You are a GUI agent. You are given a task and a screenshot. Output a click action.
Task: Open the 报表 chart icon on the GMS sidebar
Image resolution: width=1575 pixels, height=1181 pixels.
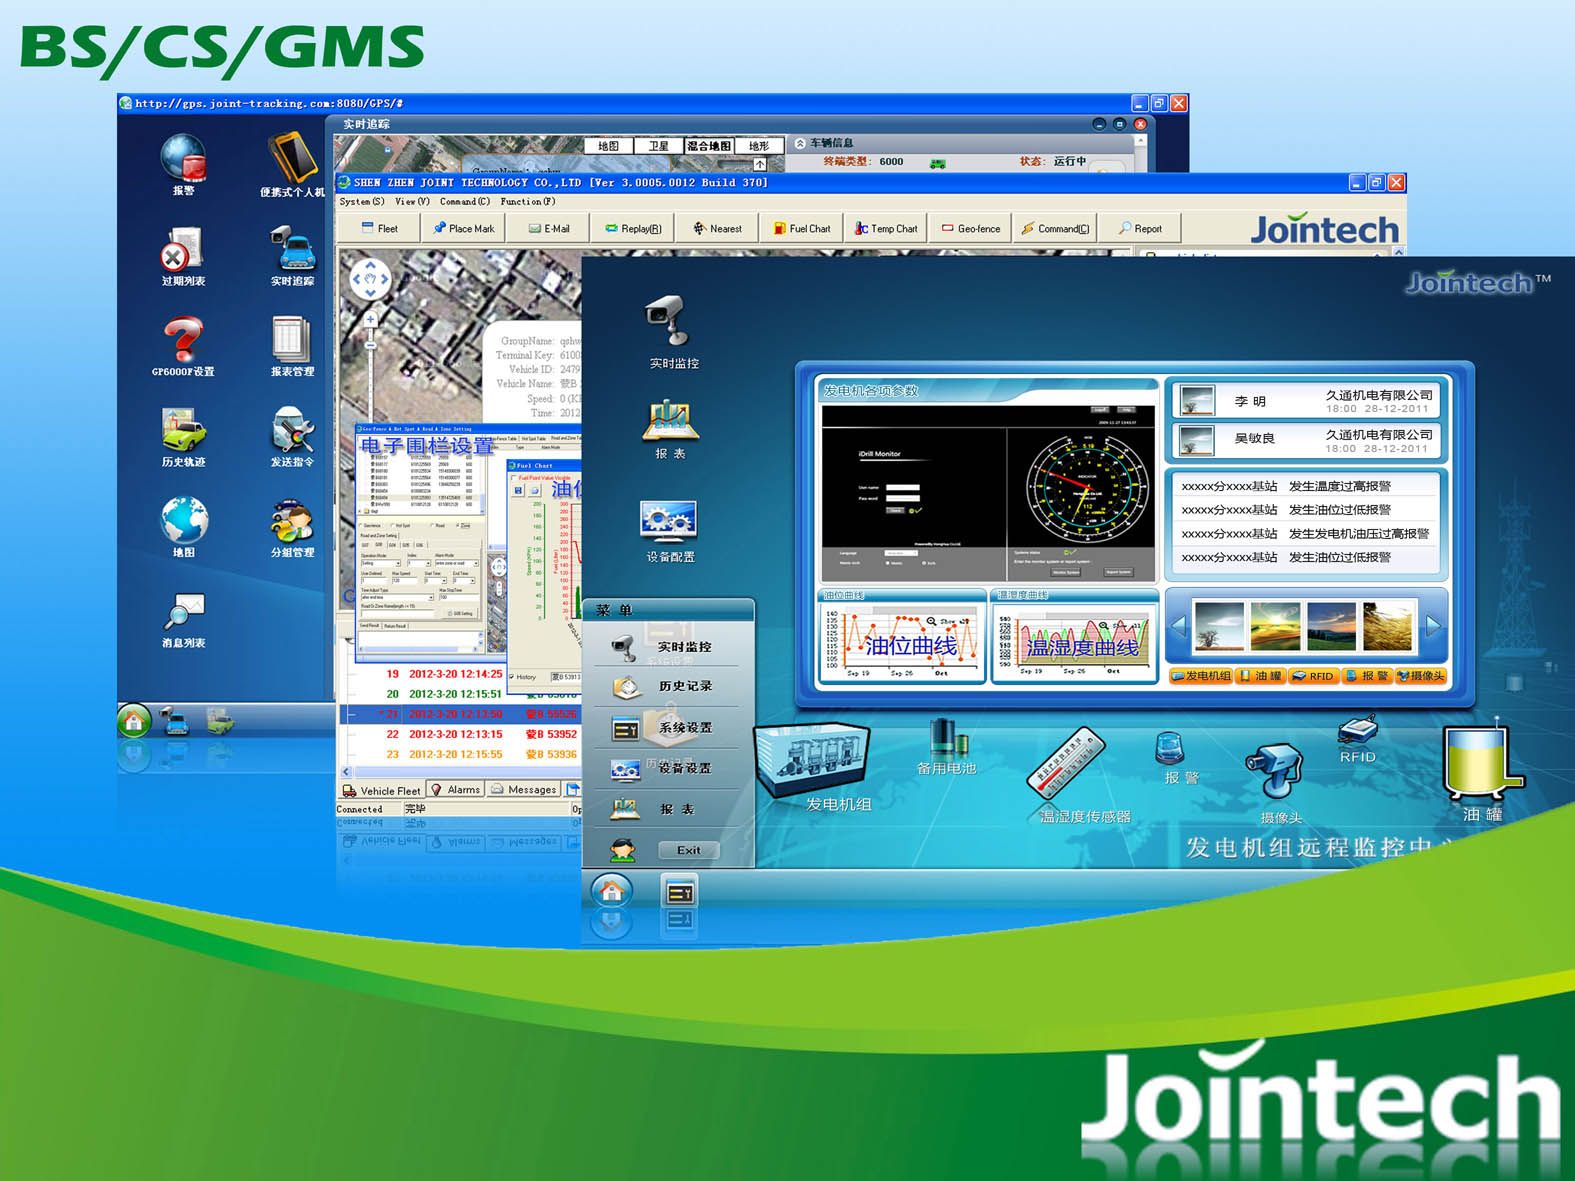point(670,429)
